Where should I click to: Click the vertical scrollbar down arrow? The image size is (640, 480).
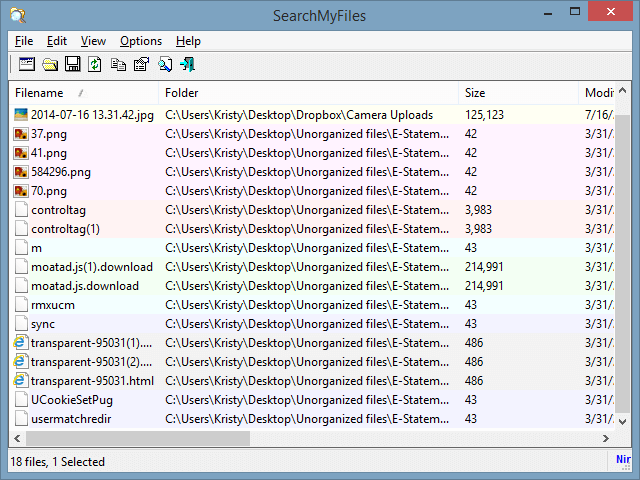pyautogui.click(x=622, y=422)
